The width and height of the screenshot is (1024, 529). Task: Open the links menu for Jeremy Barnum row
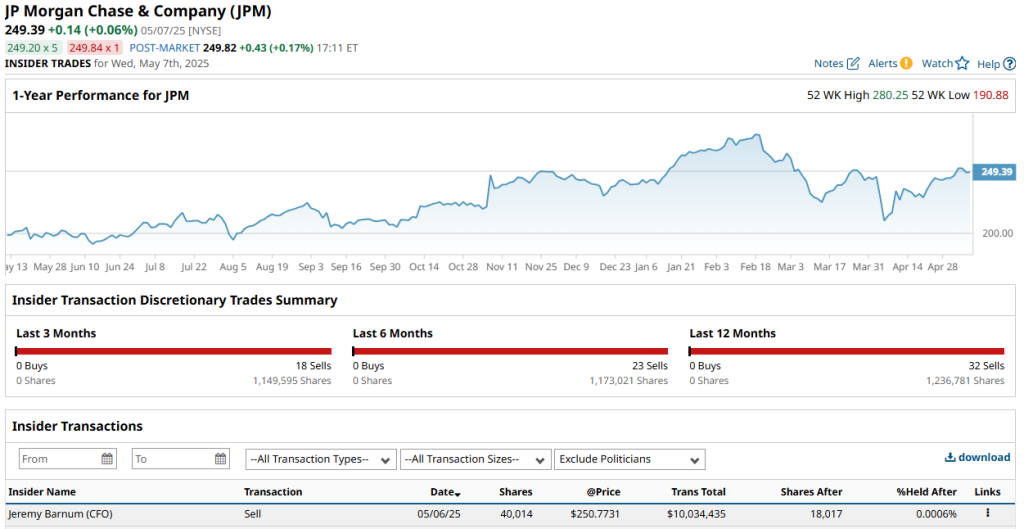click(x=987, y=513)
